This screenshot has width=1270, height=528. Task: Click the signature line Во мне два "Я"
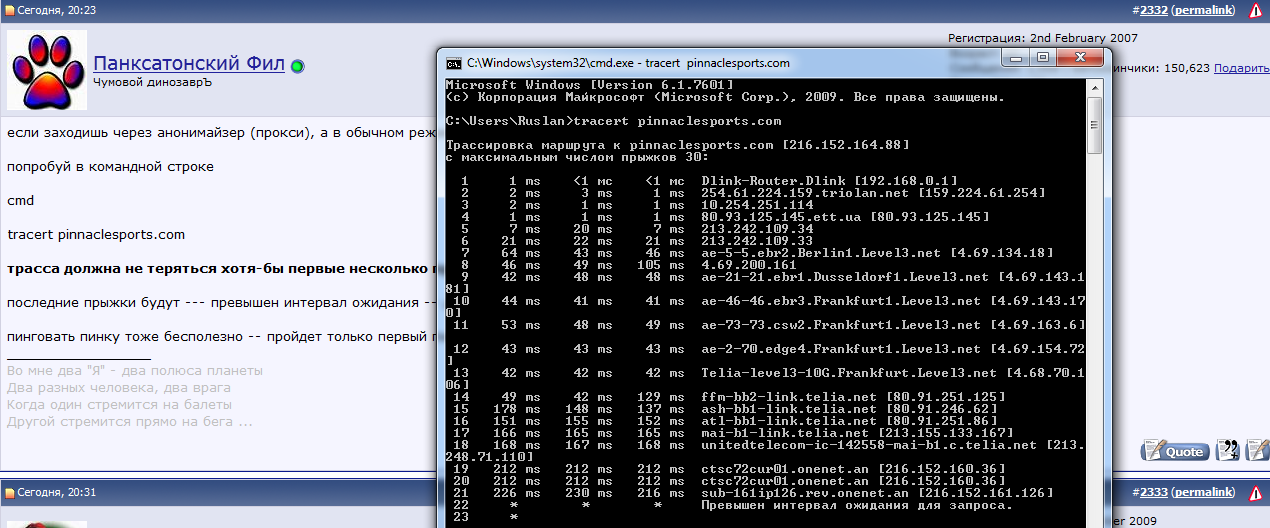pos(134,370)
